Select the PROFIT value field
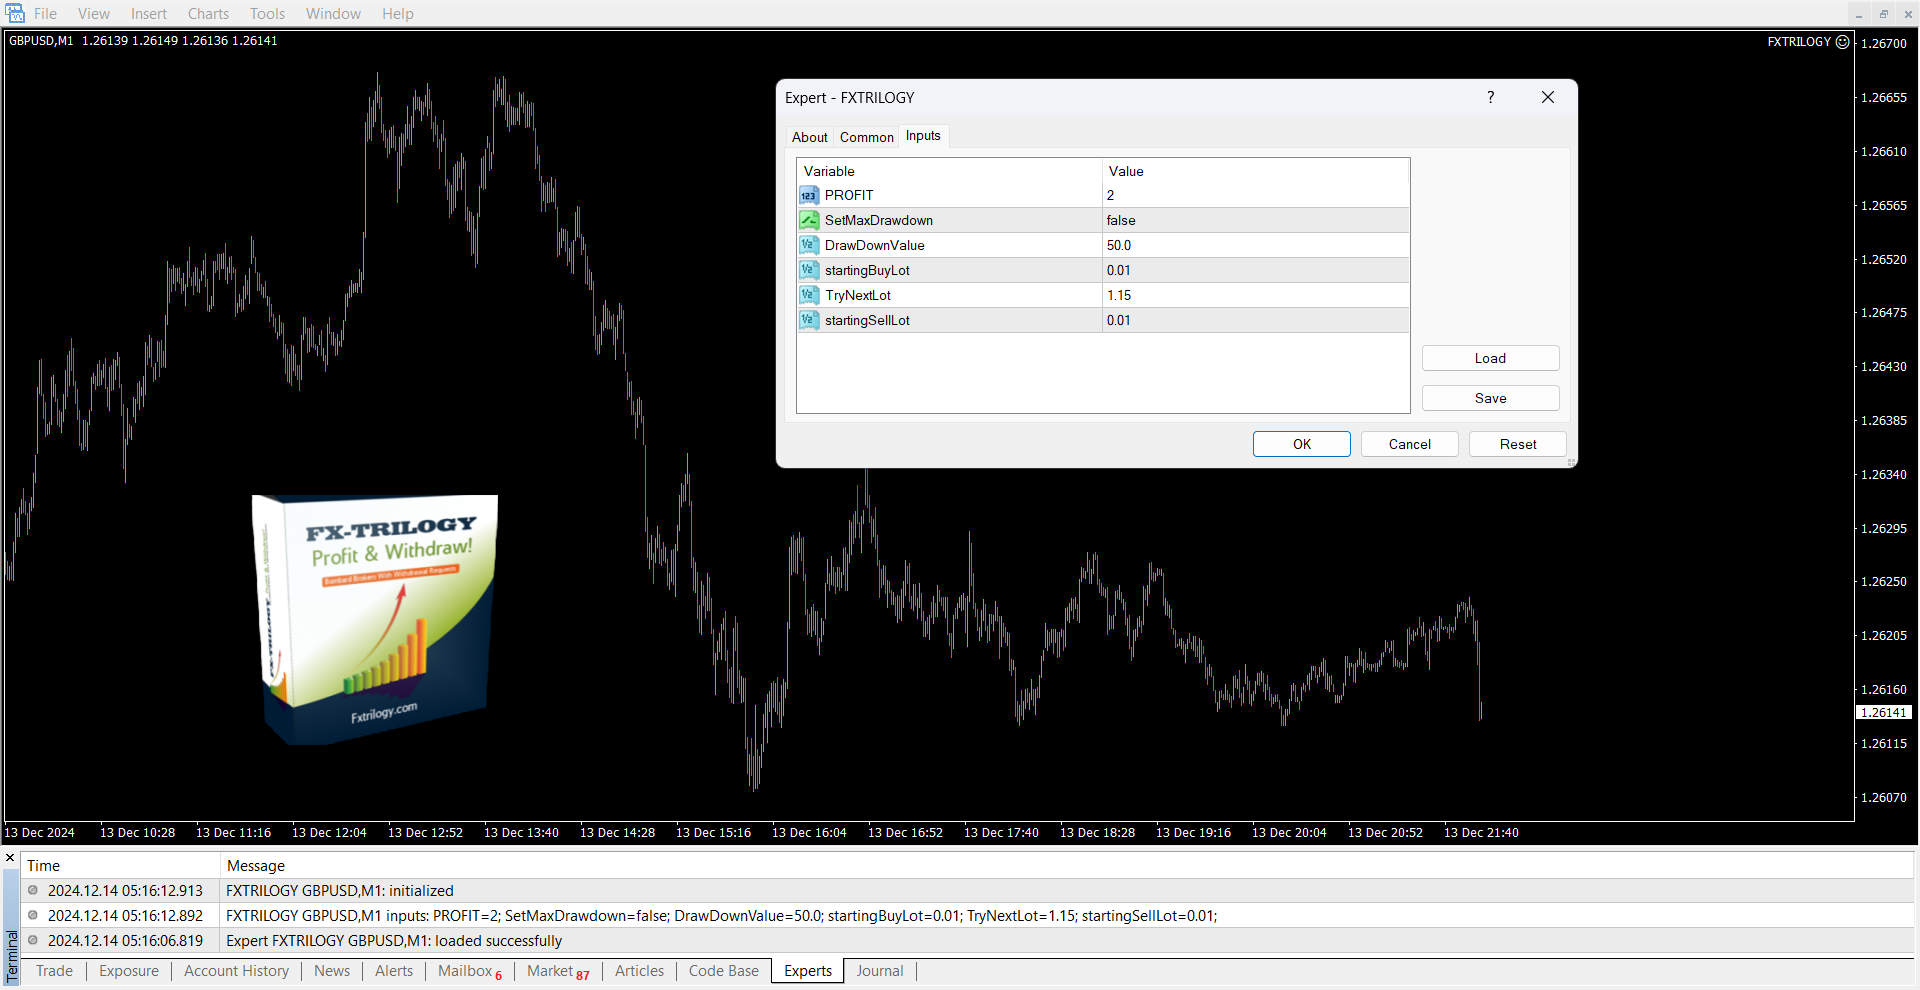Screen dimensions: 1920x990 click(x=1255, y=196)
